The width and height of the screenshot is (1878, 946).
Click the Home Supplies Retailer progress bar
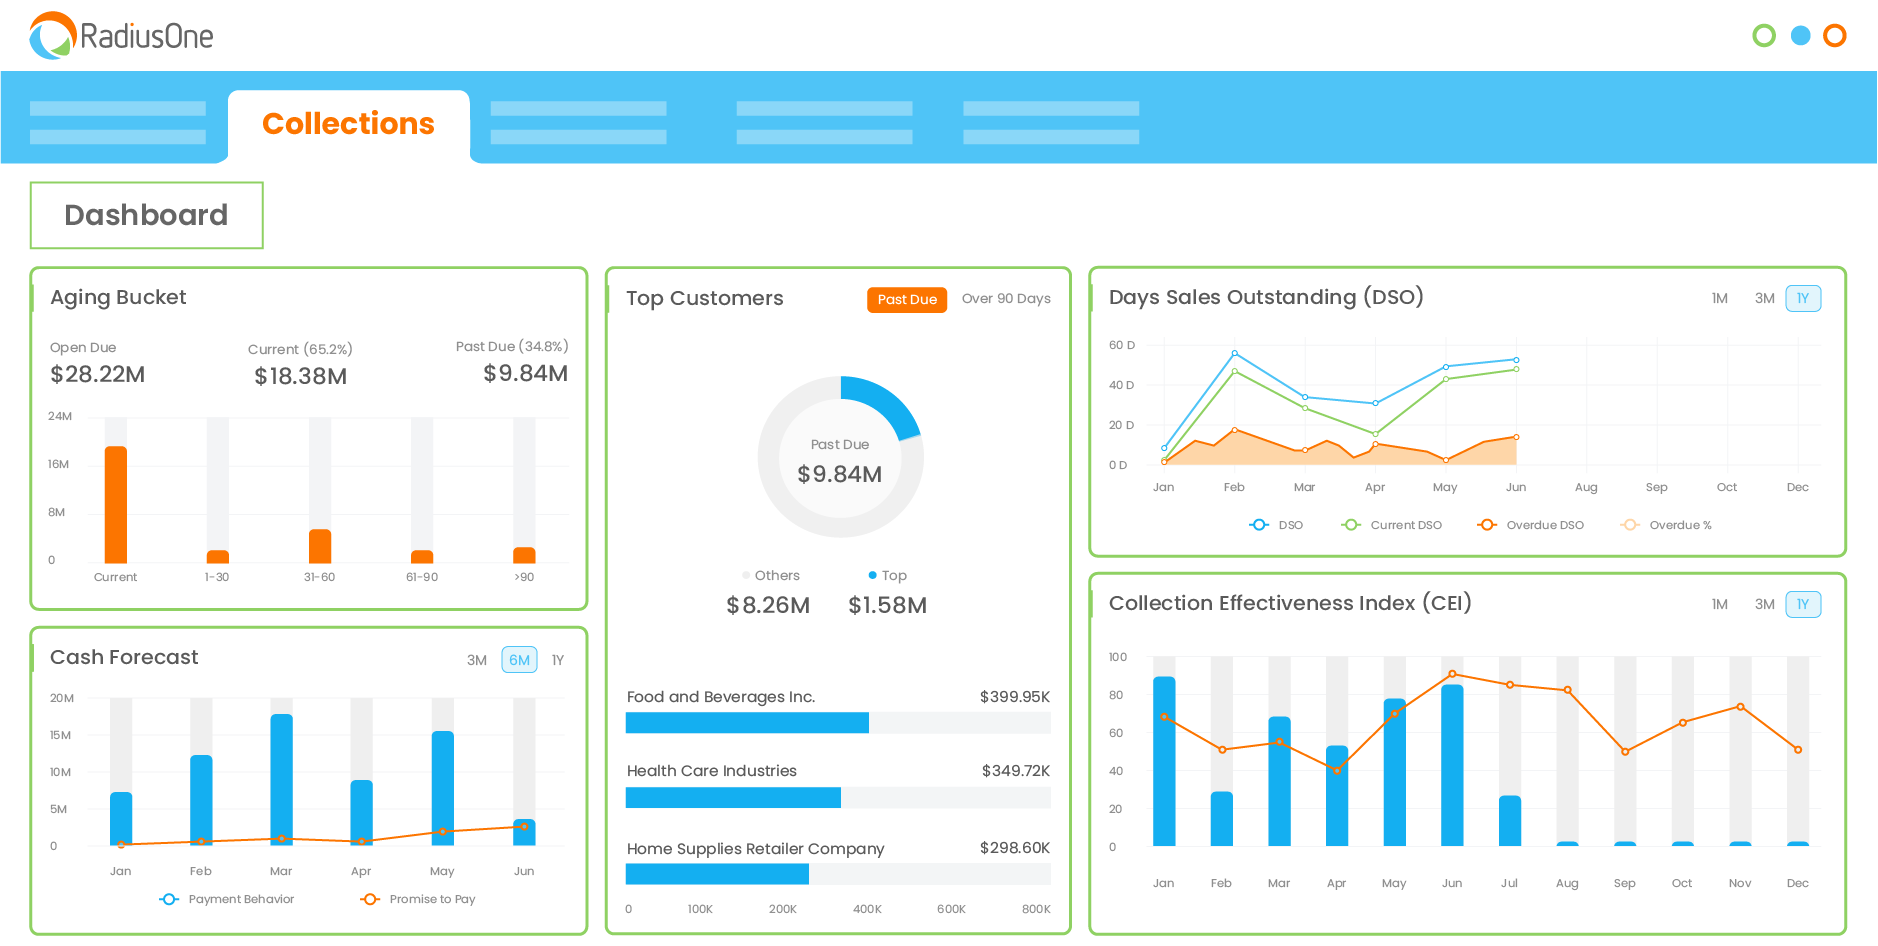(717, 873)
